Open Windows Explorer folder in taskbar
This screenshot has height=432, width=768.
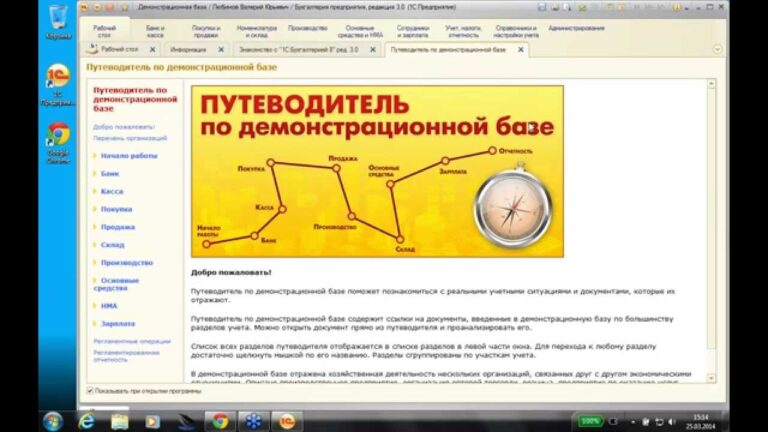tap(119, 420)
